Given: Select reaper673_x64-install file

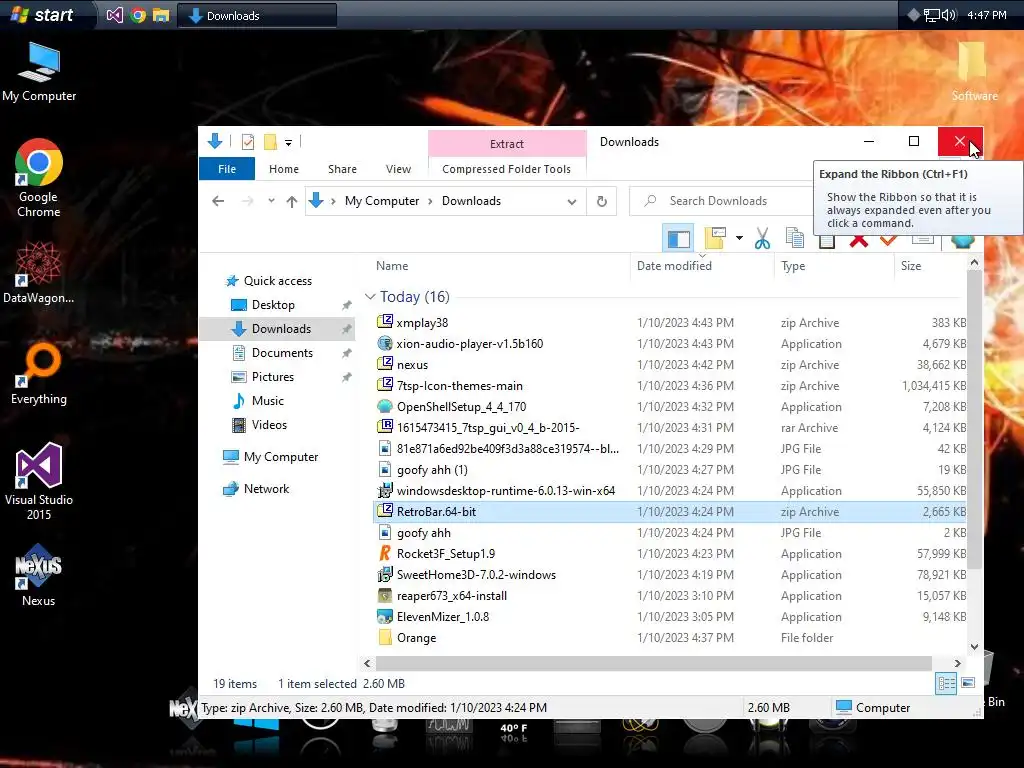Looking at the screenshot, I should tap(451, 596).
